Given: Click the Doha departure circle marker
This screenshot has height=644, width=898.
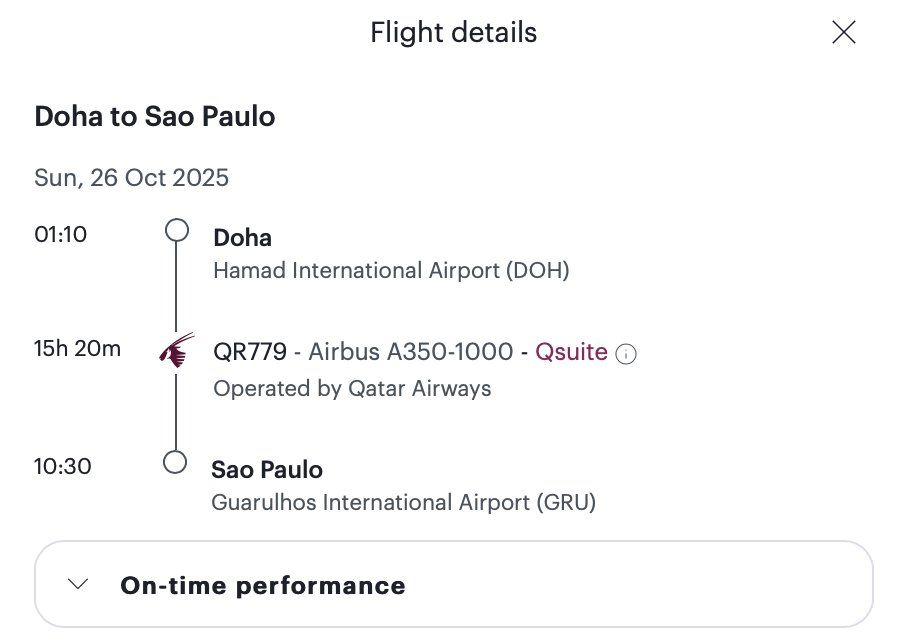Looking at the screenshot, I should [176, 230].
